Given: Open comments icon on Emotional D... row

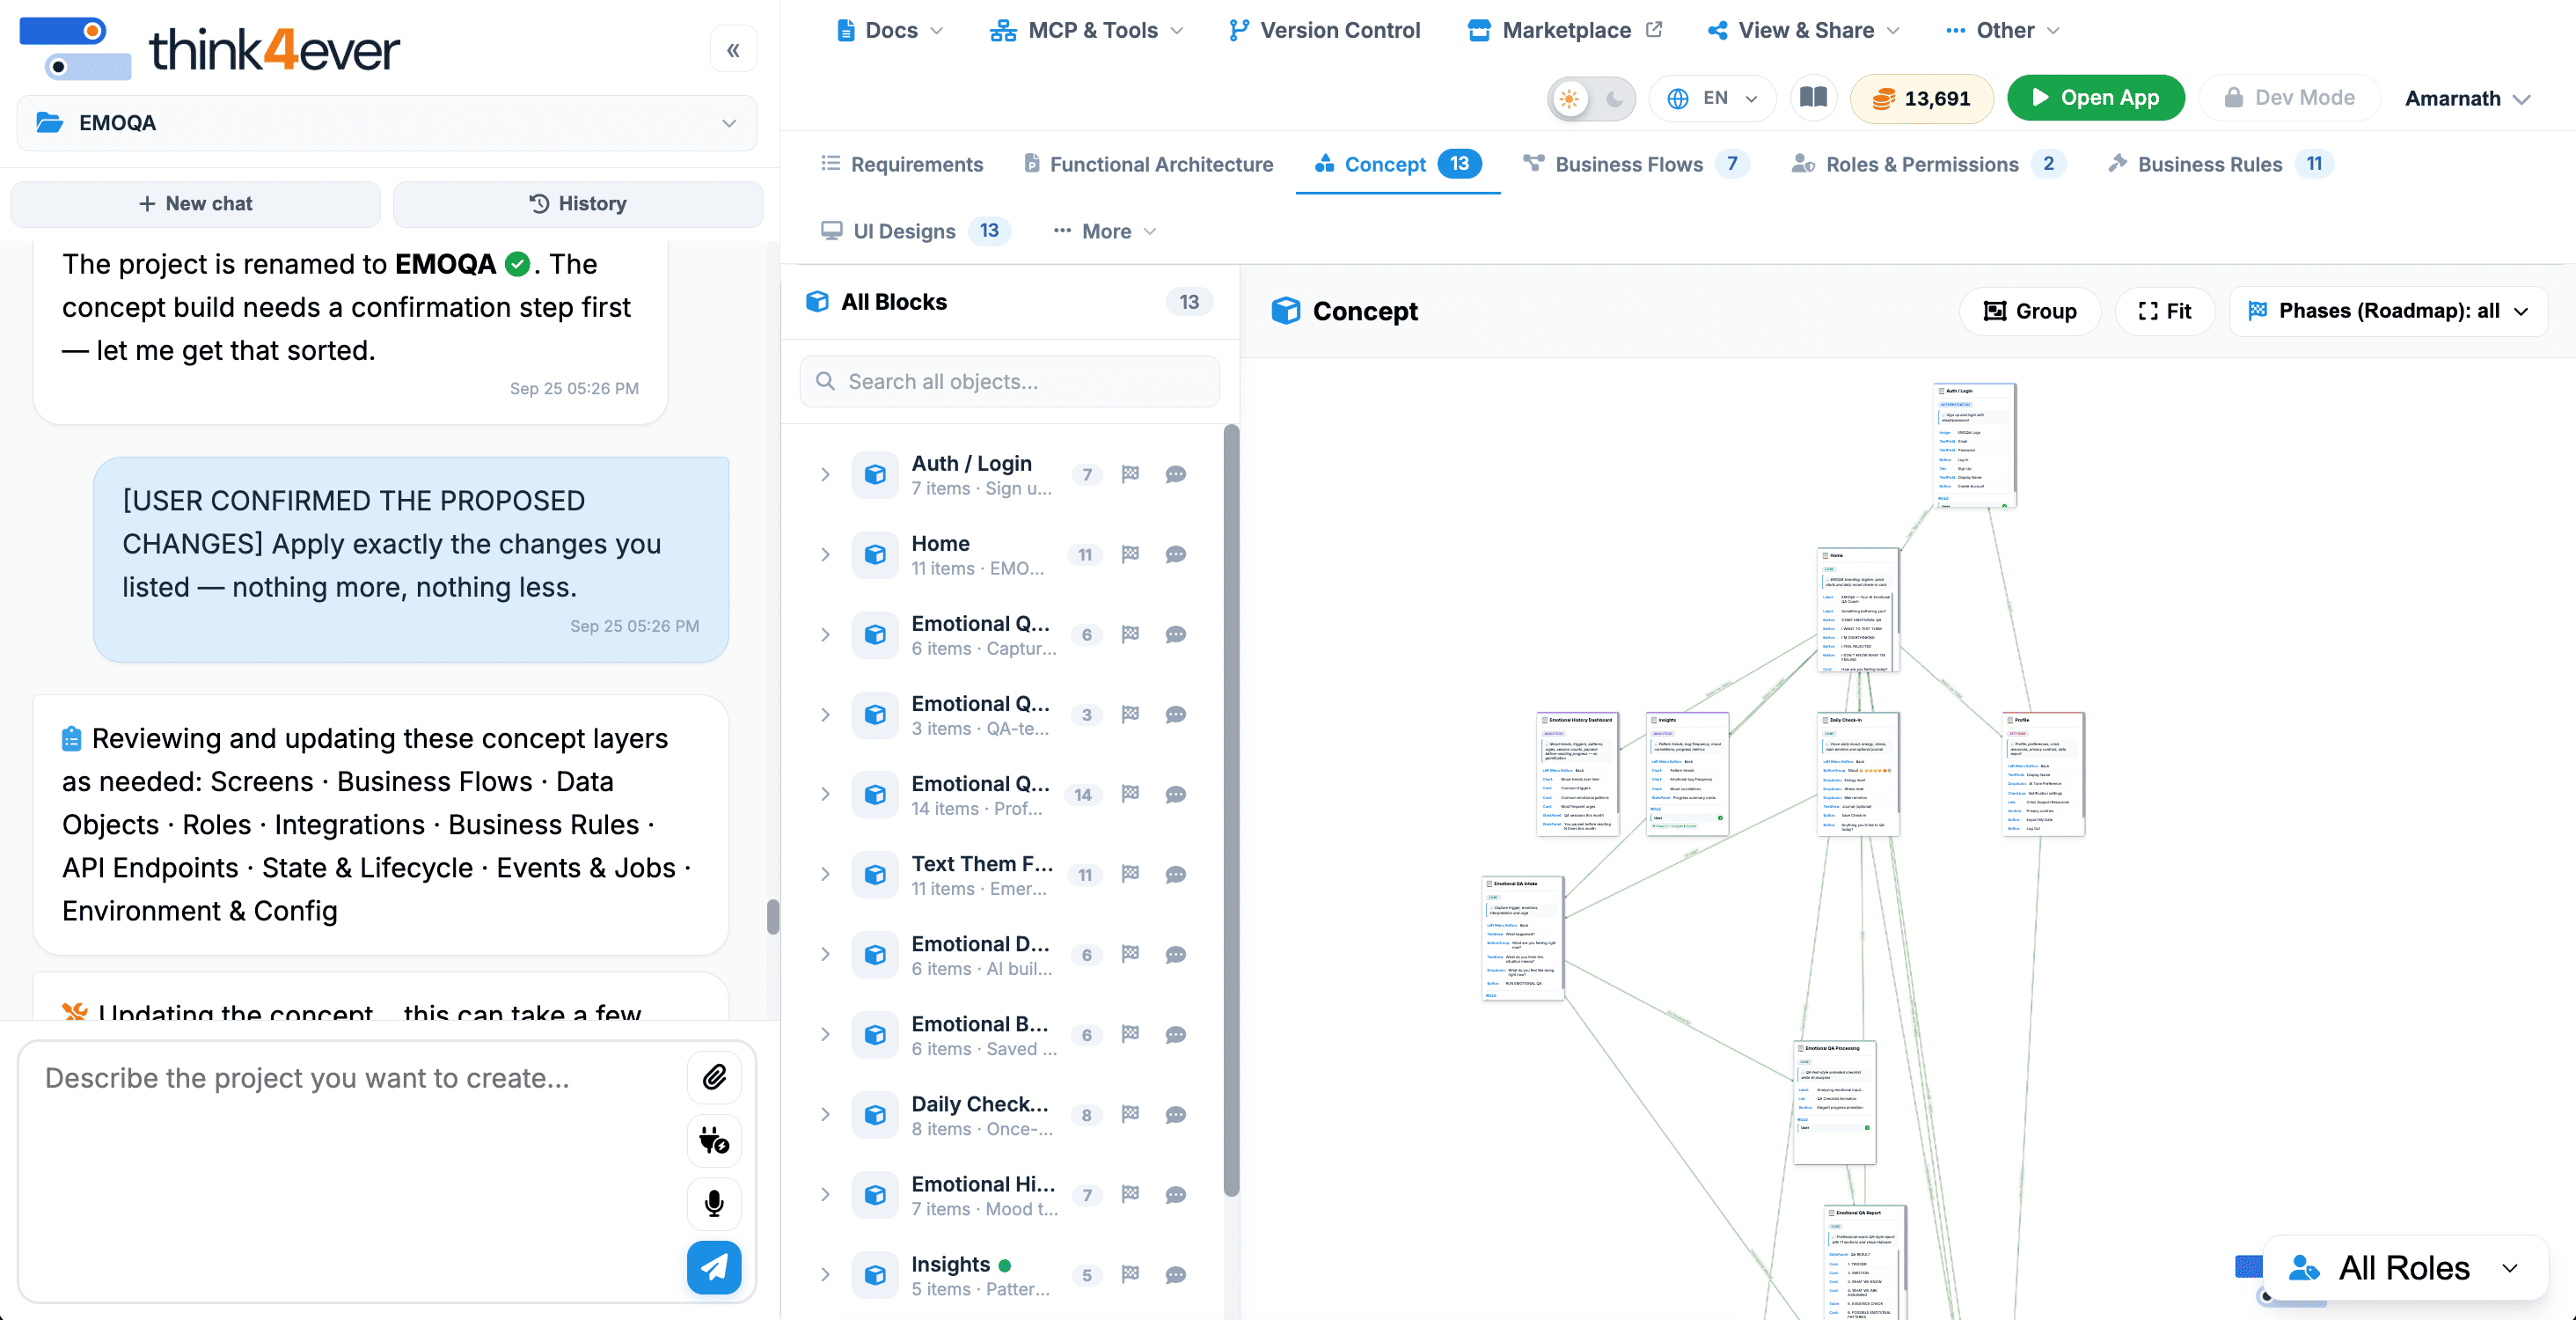Looking at the screenshot, I should click(1176, 954).
